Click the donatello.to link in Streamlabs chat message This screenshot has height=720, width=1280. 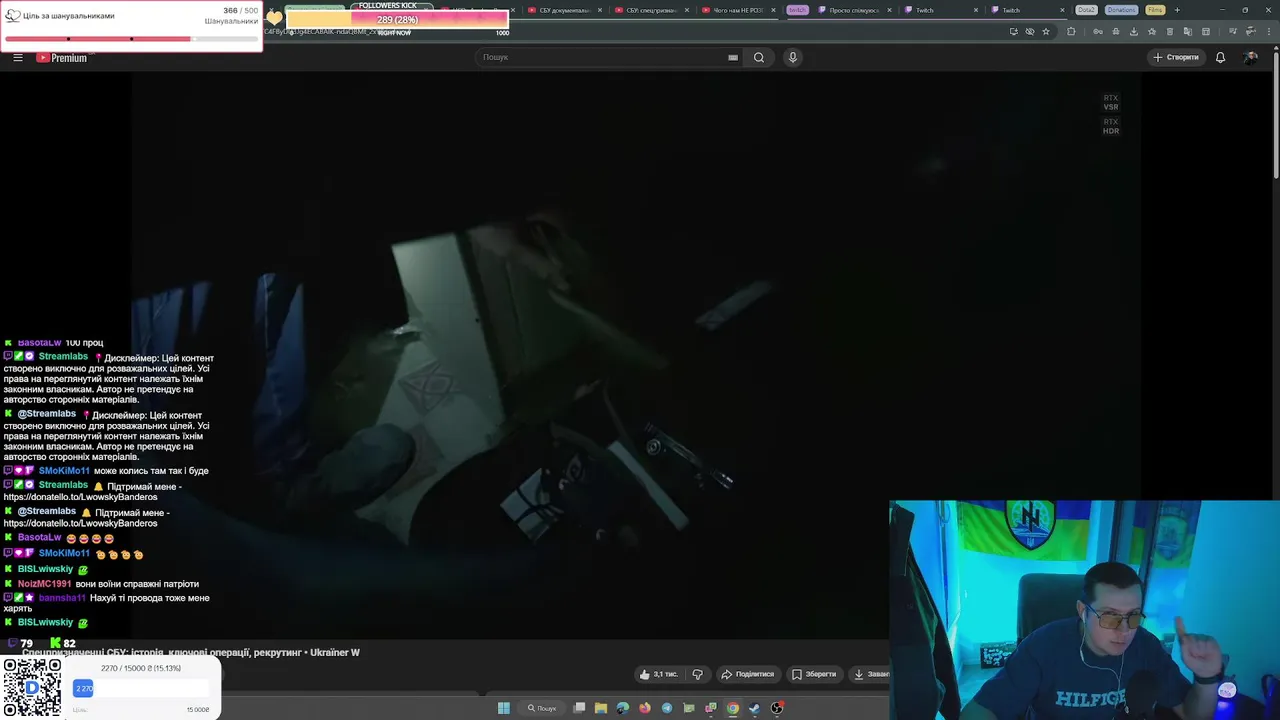(x=80, y=497)
